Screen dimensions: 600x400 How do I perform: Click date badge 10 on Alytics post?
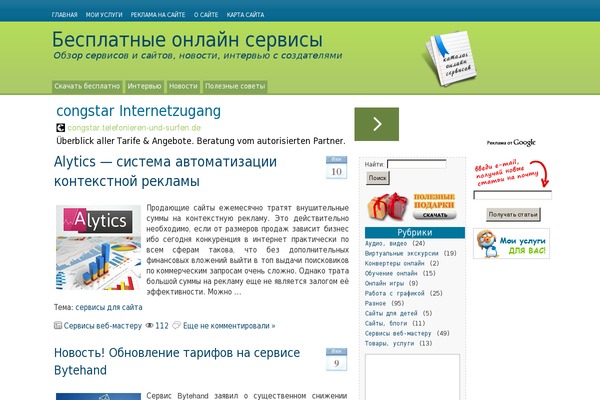pos(336,167)
